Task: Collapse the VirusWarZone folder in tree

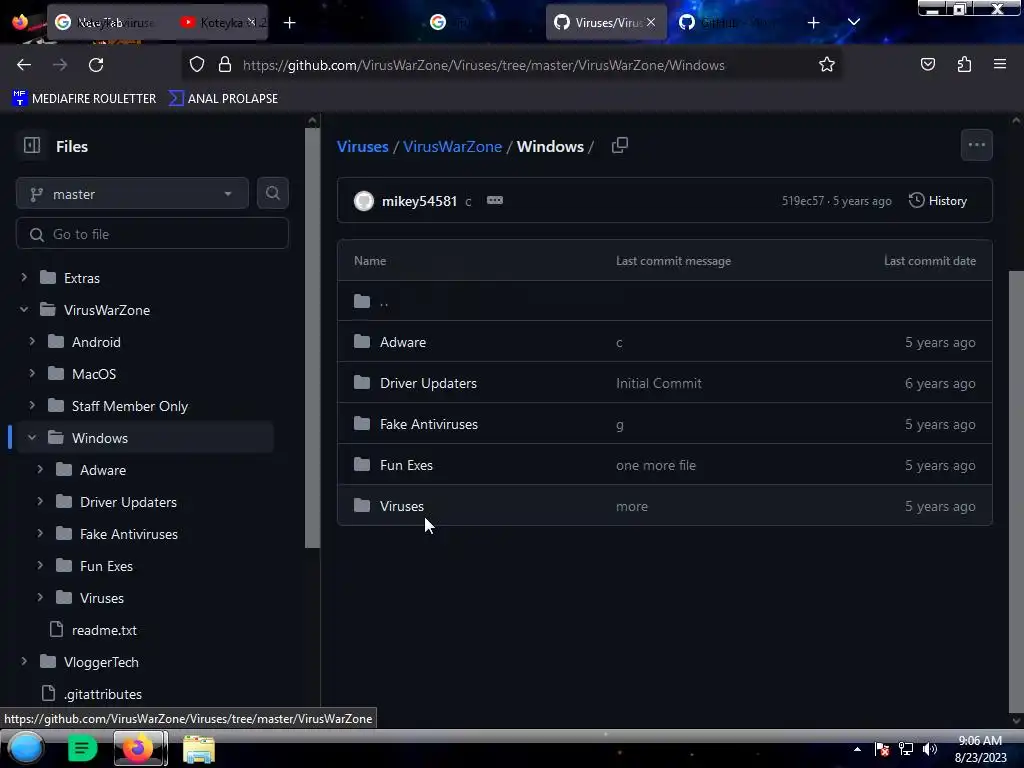Action: 24,310
